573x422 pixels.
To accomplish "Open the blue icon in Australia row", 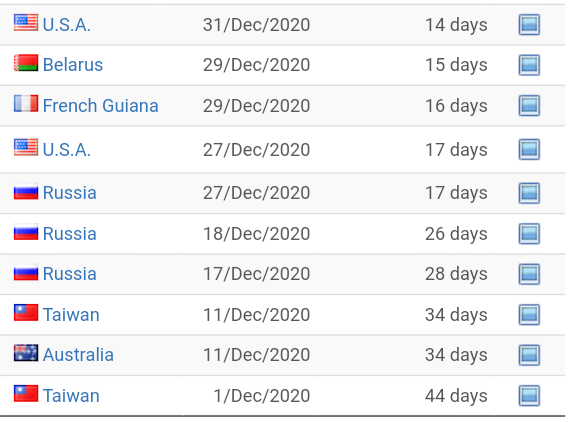I will 529,355.
